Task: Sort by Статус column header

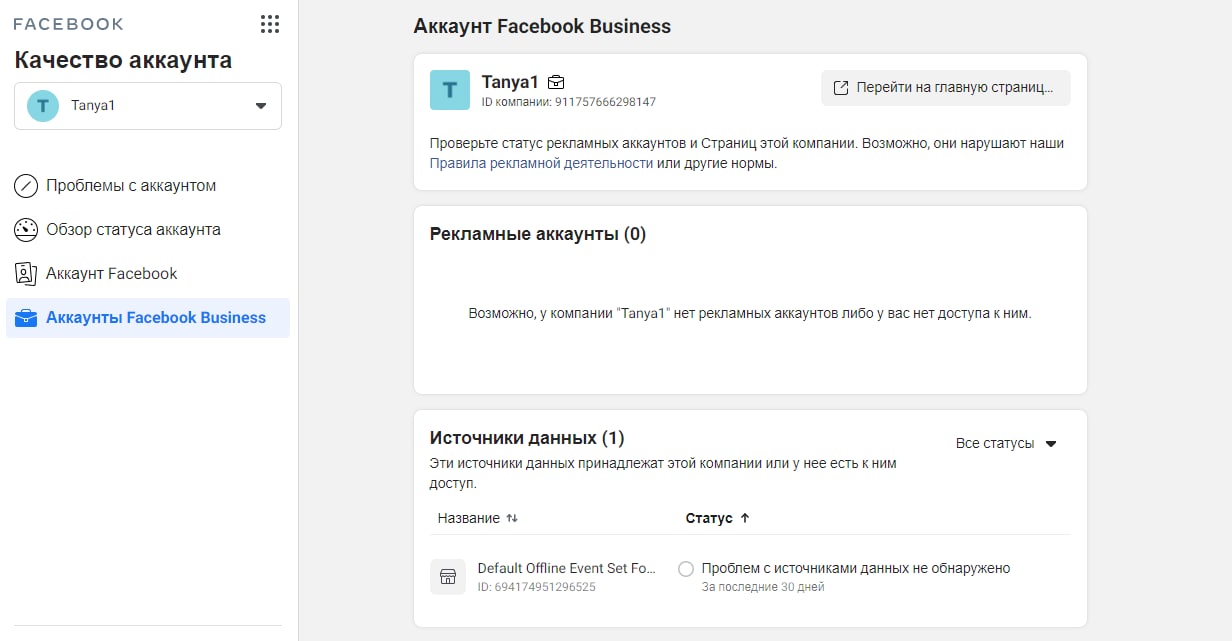Action: tap(718, 518)
